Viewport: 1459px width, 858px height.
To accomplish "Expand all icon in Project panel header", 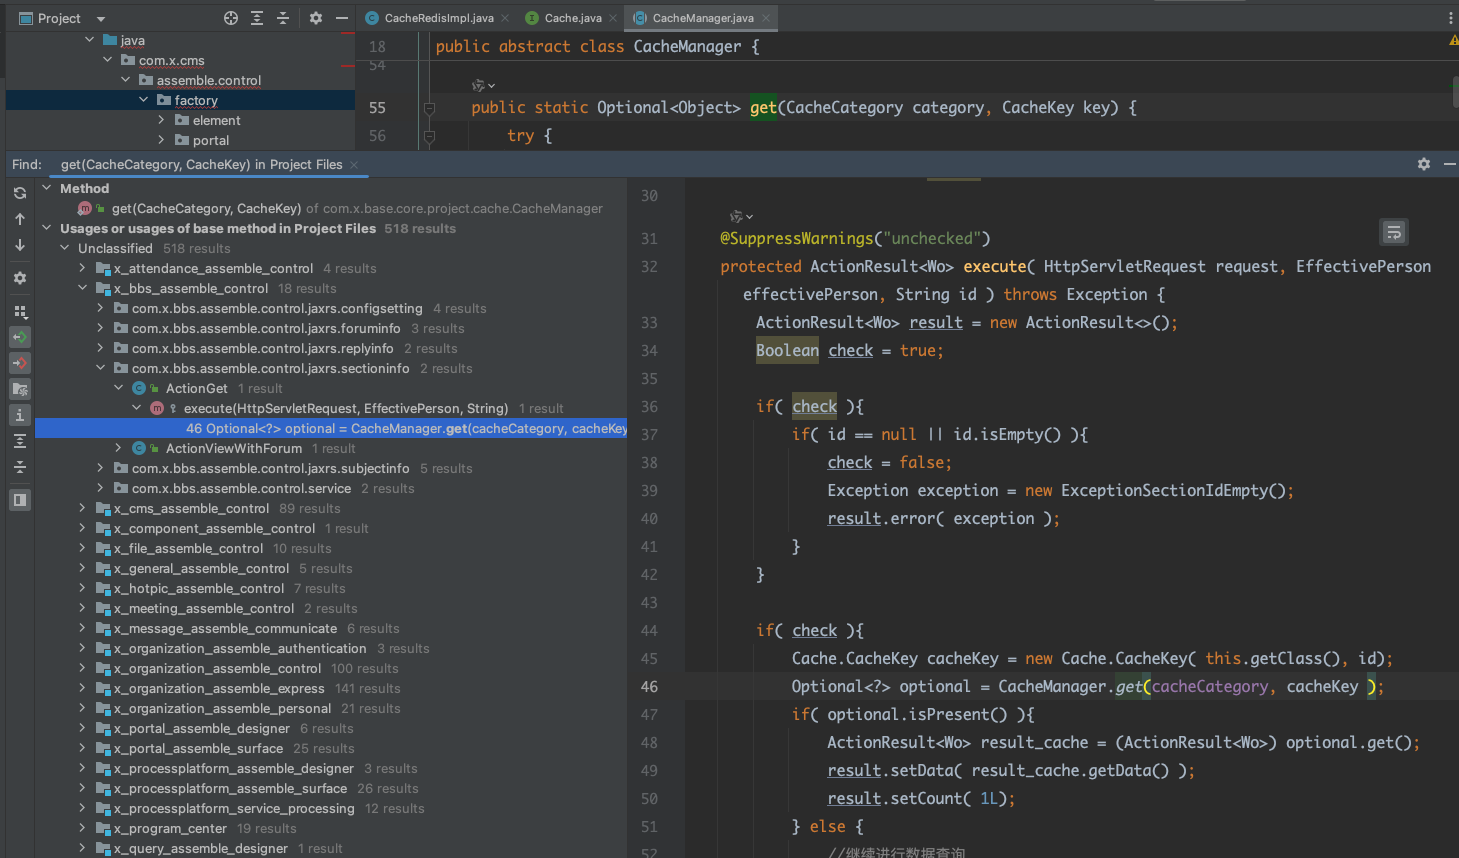I will (257, 18).
